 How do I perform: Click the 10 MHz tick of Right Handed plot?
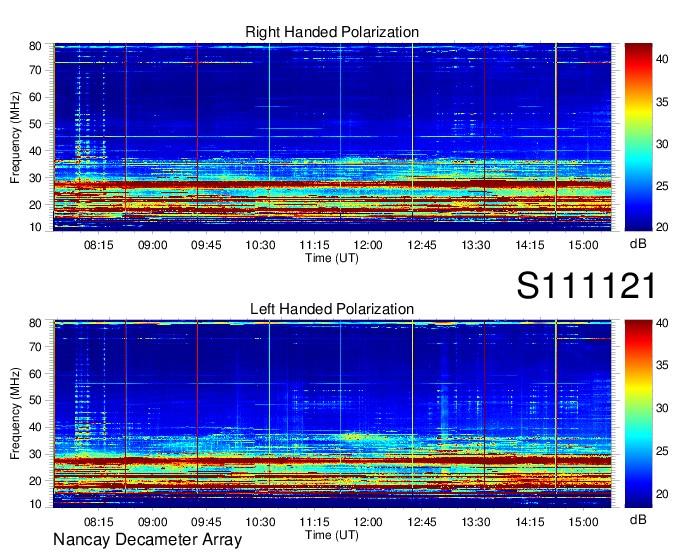pos(35,227)
